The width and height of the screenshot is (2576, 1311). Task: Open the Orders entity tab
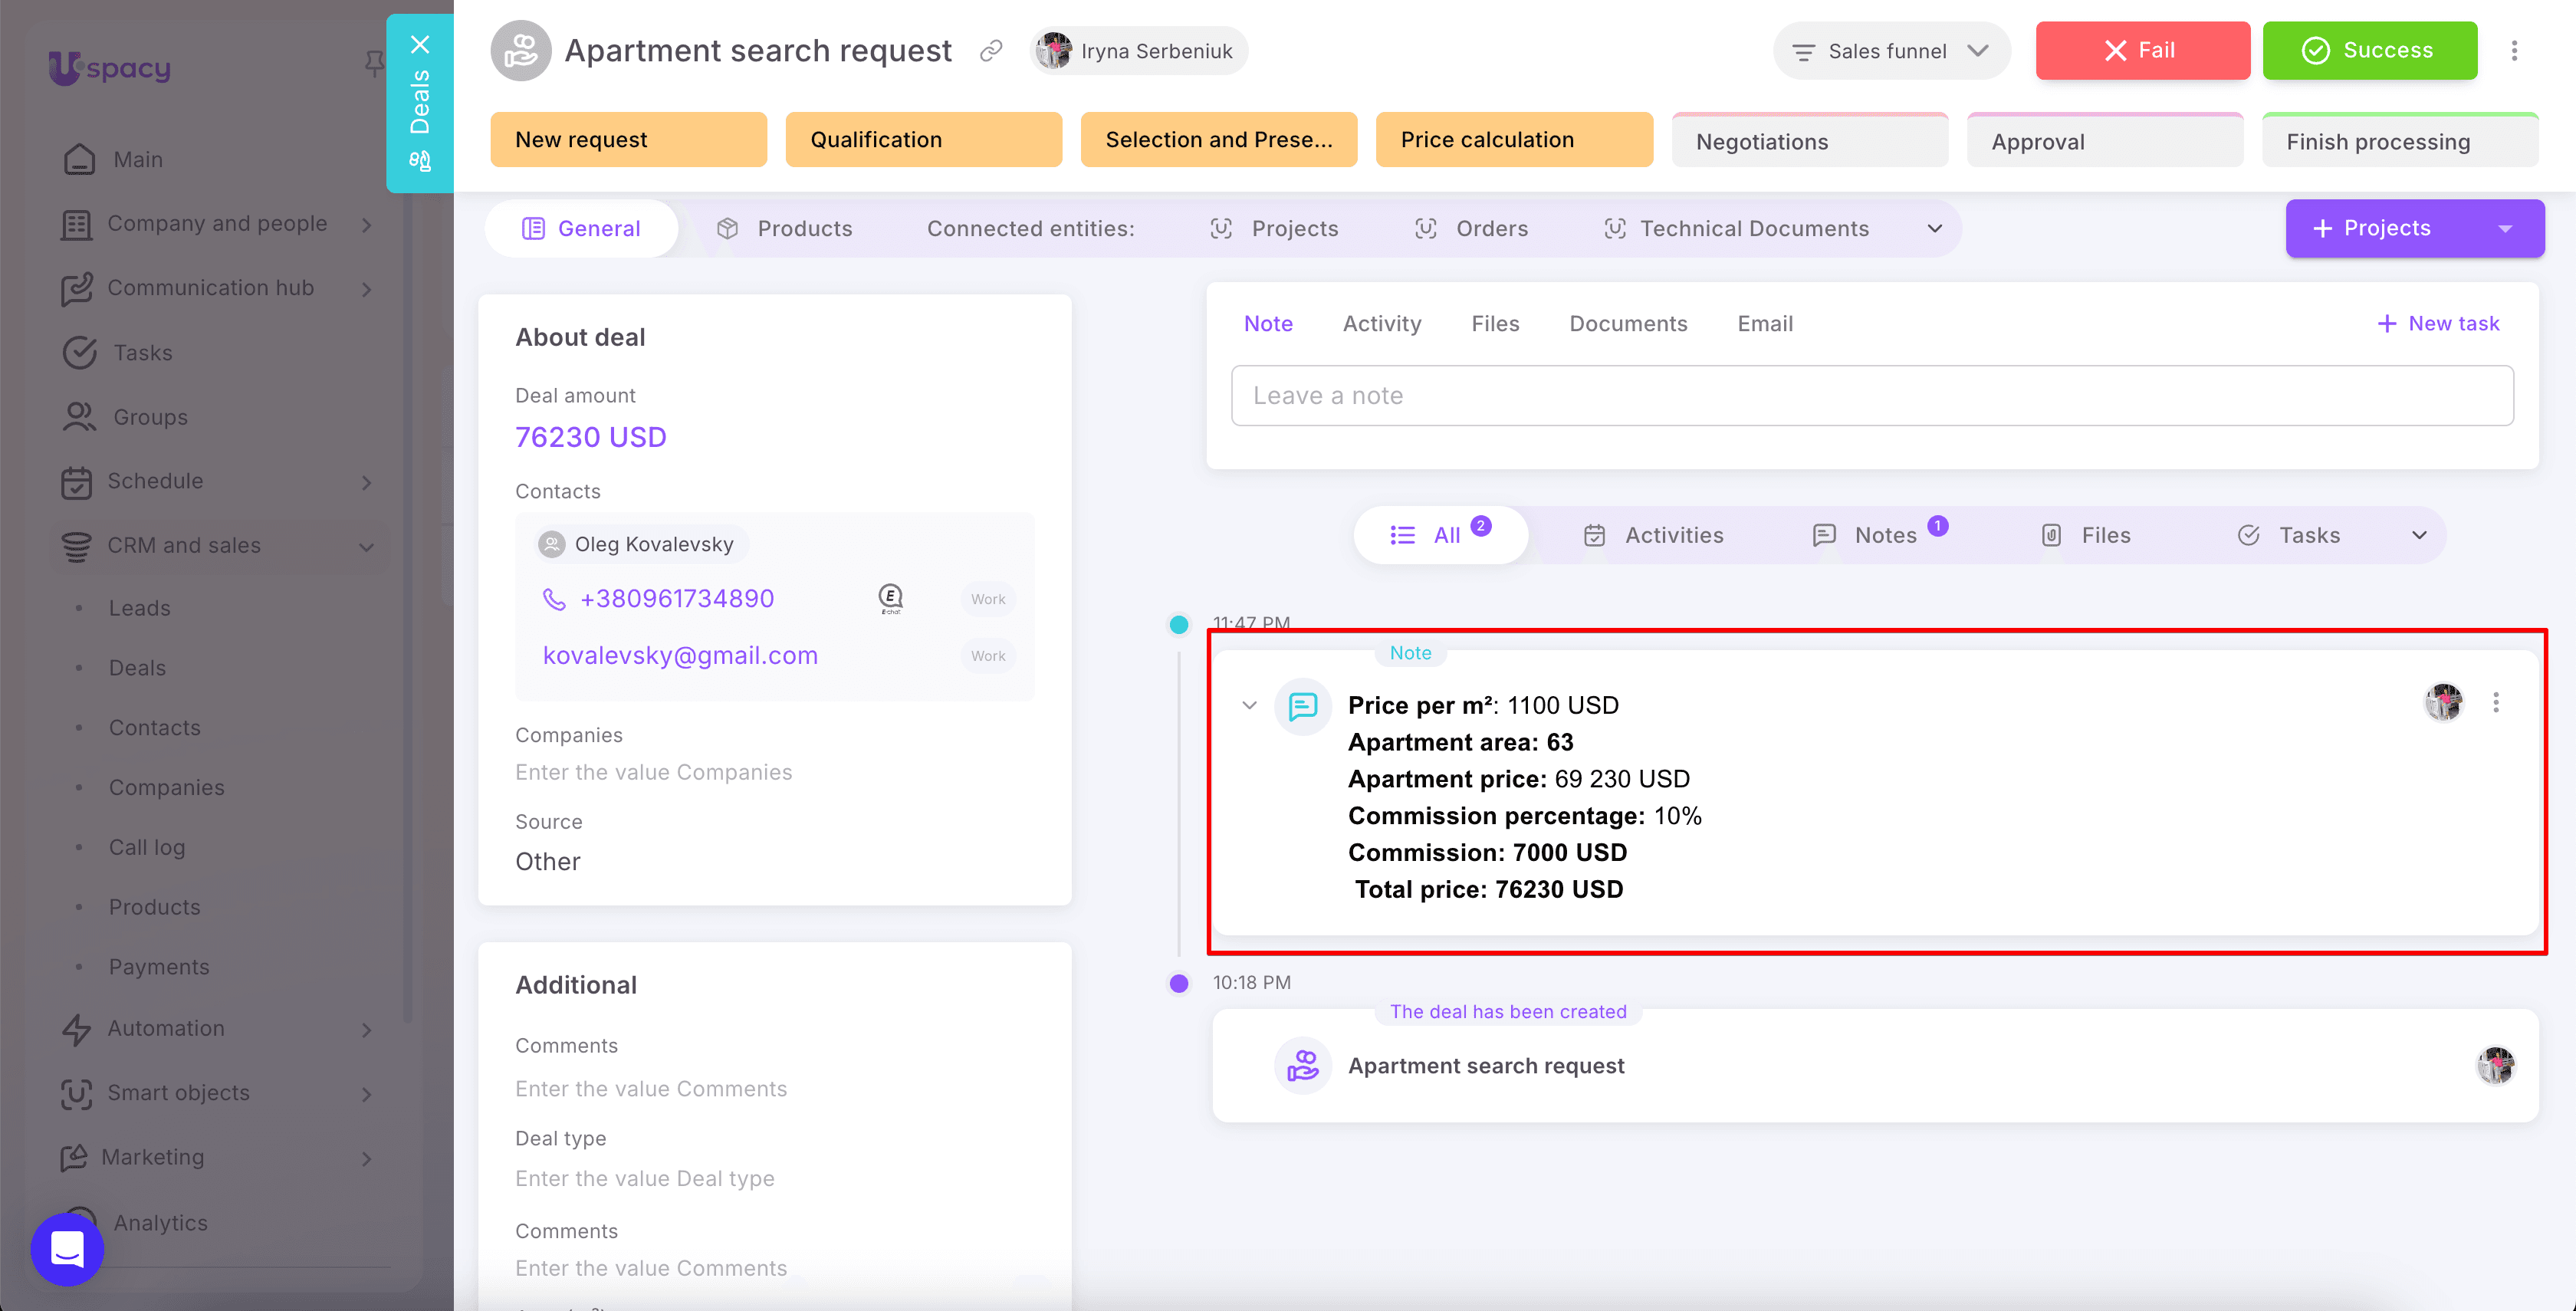(x=1471, y=229)
